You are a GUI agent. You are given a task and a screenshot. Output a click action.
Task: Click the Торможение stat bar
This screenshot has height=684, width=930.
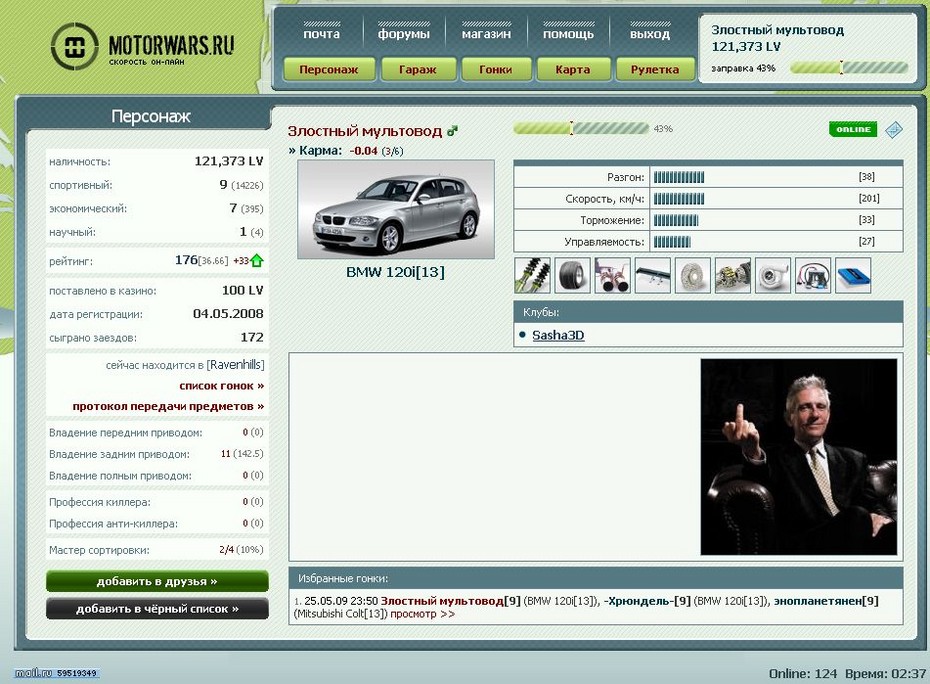(676, 220)
